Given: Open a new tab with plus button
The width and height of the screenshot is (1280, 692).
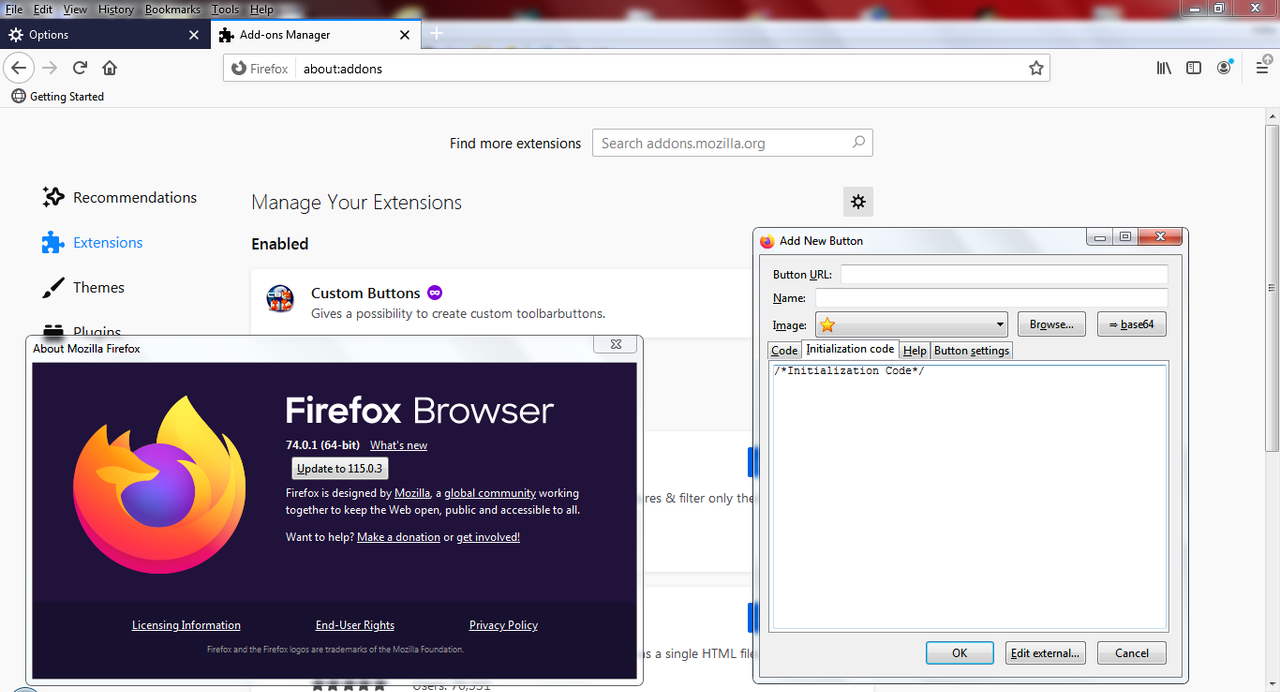Looking at the screenshot, I should click(x=437, y=34).
